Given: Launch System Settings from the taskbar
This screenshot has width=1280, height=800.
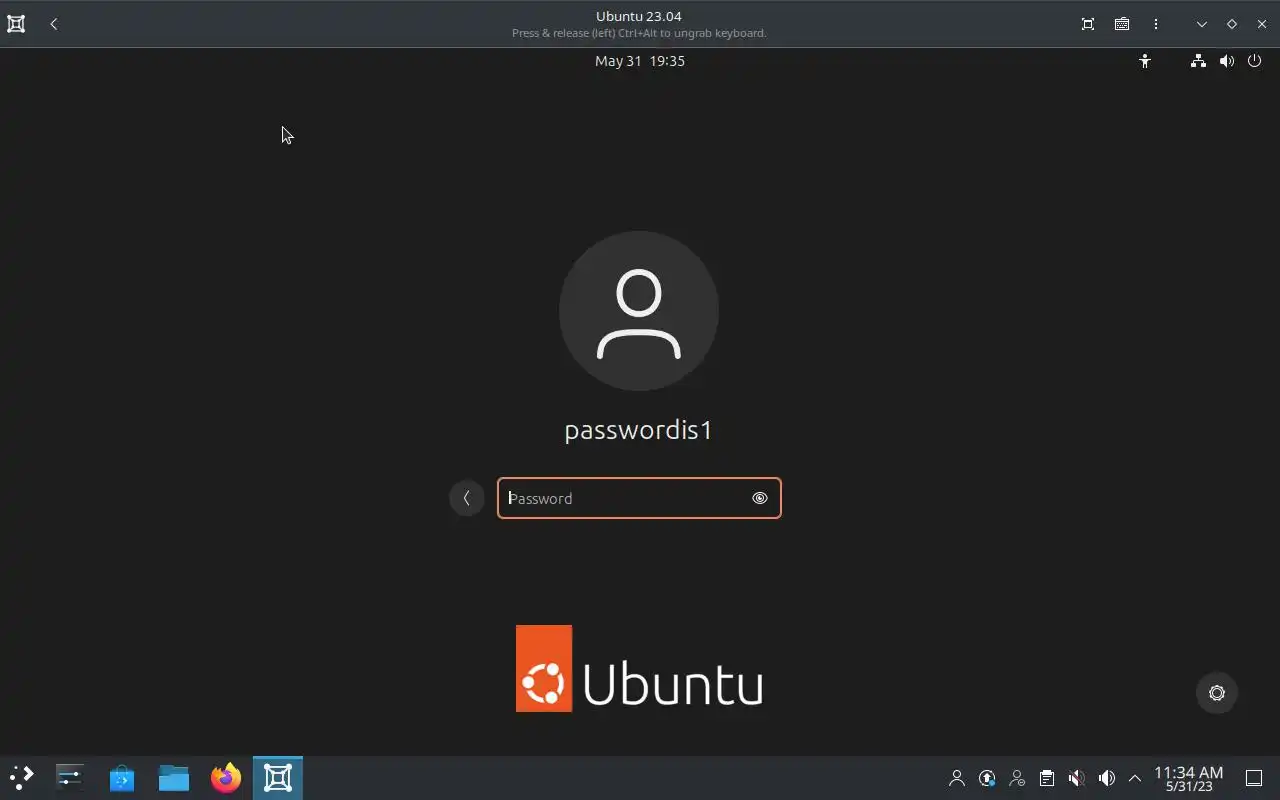Looking at the screenshot, I should [x=70, y=777].
